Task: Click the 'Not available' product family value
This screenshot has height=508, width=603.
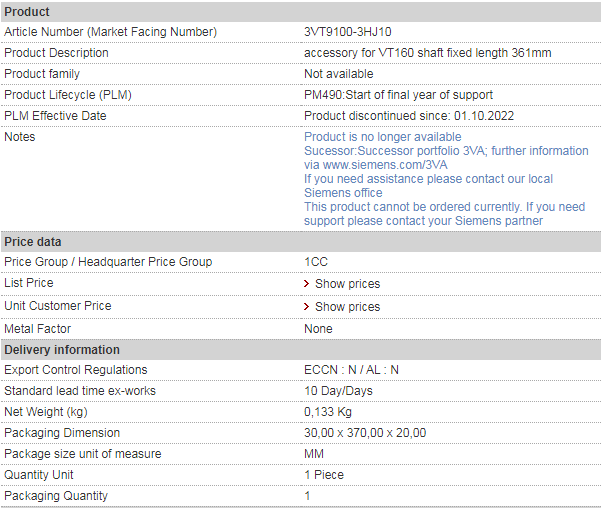Action: point(338,74)
